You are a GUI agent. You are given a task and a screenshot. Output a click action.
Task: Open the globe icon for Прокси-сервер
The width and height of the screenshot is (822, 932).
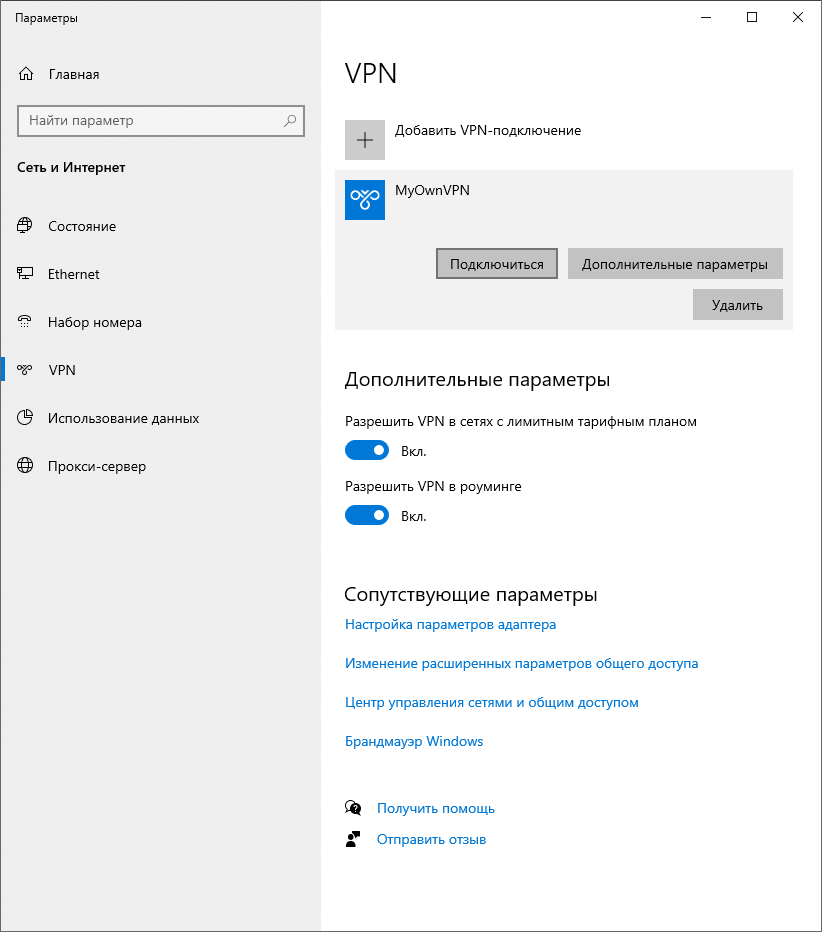click(x=24, y=465)
